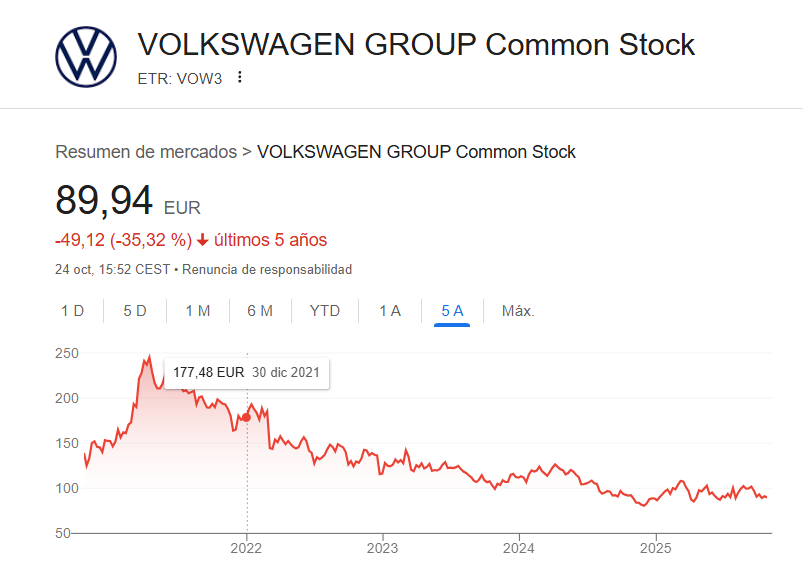The height and width of the screenshot is (563, 803).
Task: Select the 5 D time range tab
Action: coord(135,311)
